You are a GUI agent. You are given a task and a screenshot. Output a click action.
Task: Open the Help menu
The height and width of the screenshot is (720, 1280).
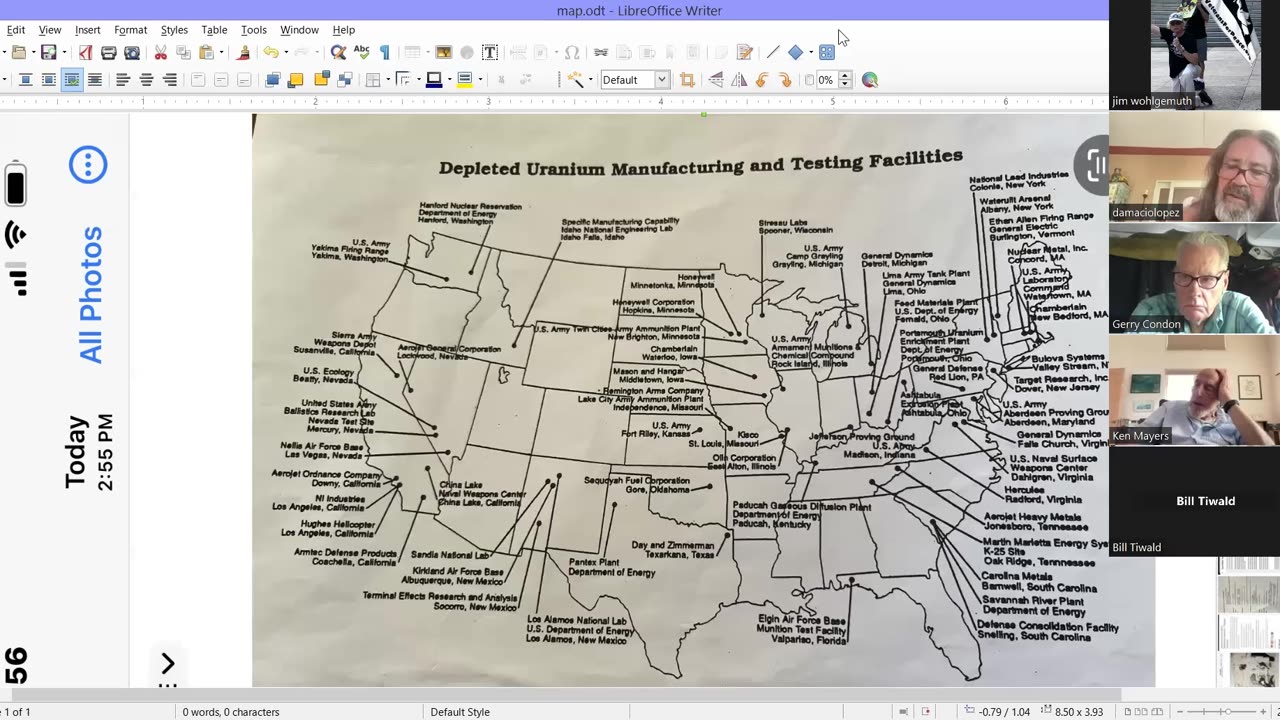(343, 30)
